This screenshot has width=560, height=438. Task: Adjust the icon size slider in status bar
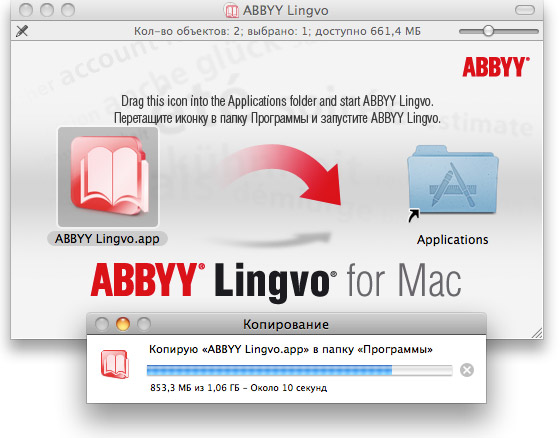point(499,31)
